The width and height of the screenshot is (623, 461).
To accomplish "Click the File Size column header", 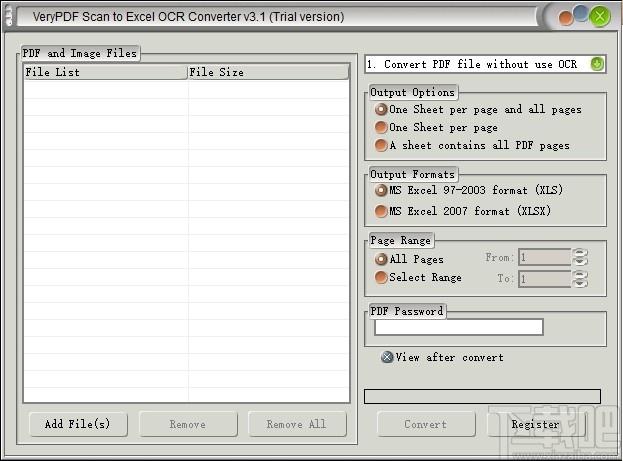I will 268,72.
